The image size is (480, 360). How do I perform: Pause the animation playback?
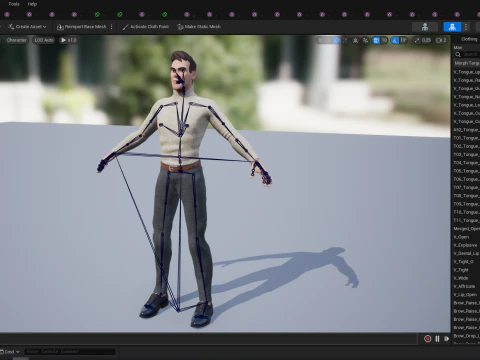[437, 339]
